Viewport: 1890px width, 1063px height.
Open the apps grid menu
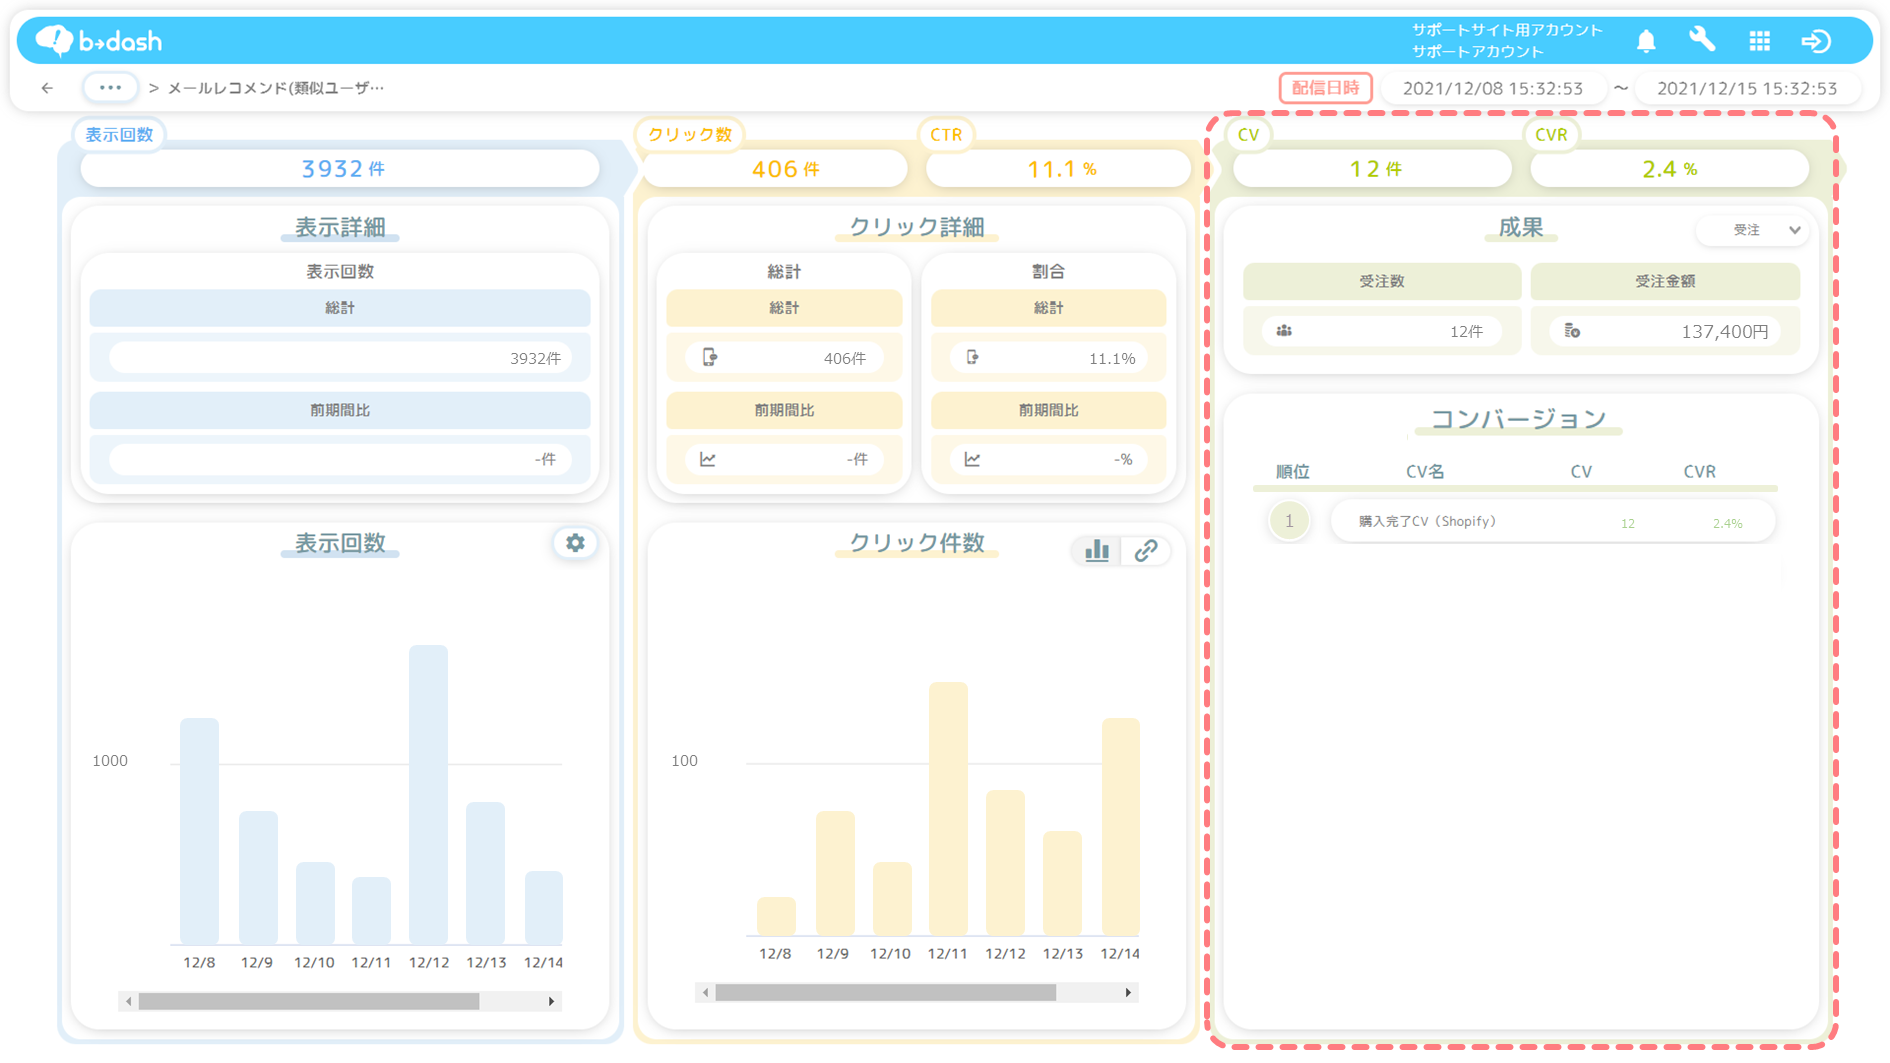click(x=1759, y=41)
